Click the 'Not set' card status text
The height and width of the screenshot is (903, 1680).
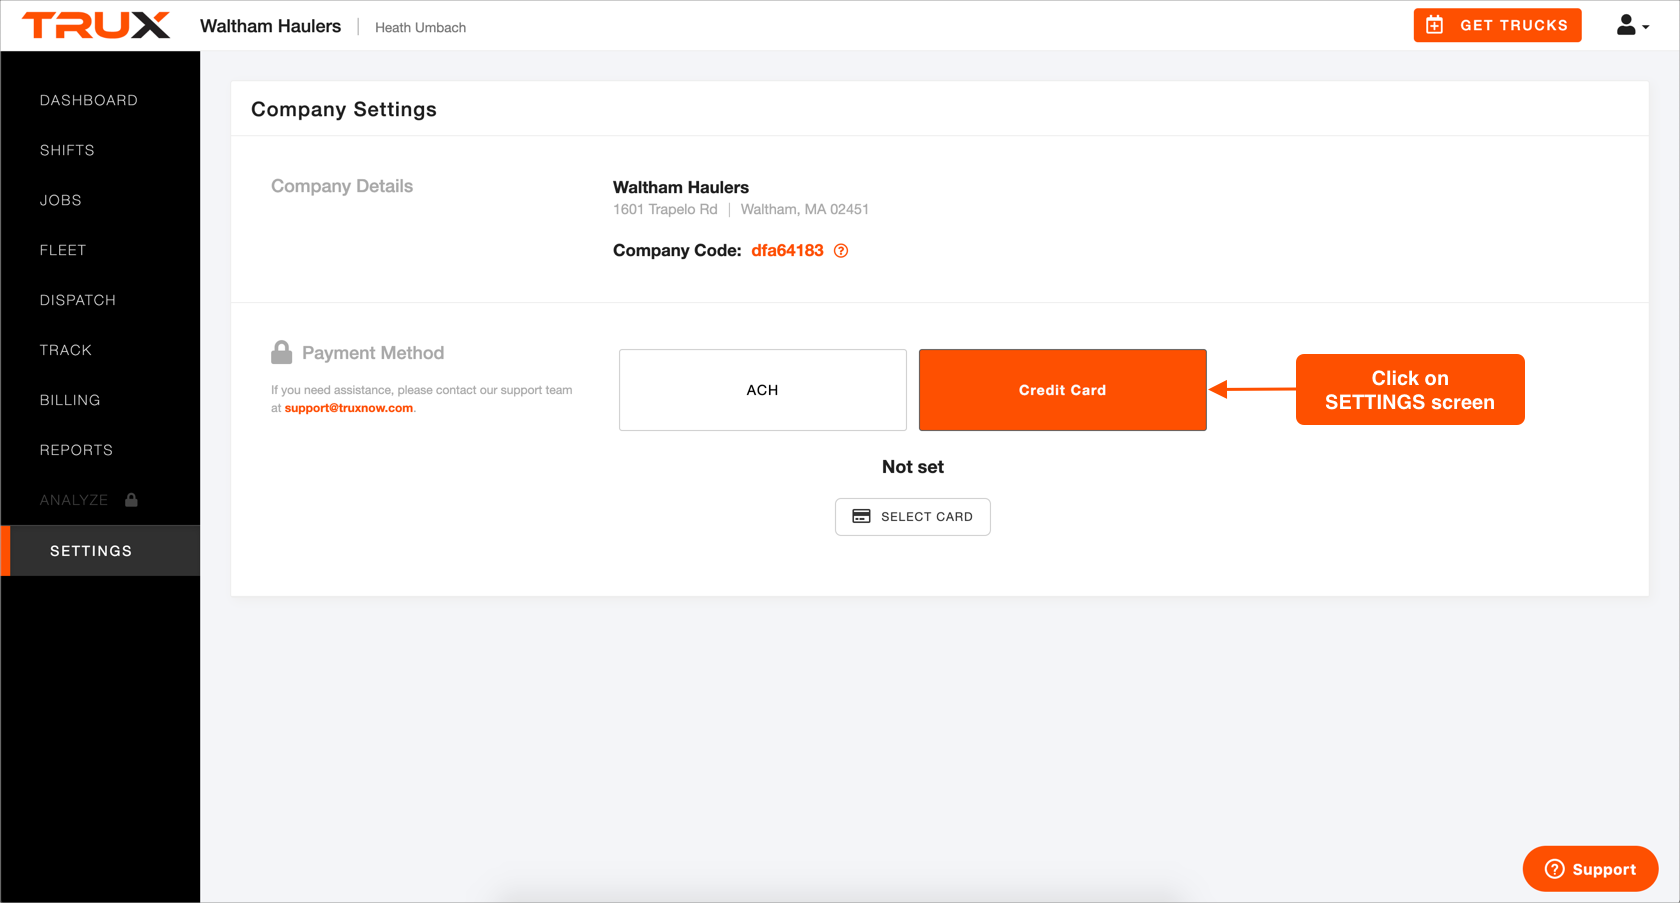point(913,467)
